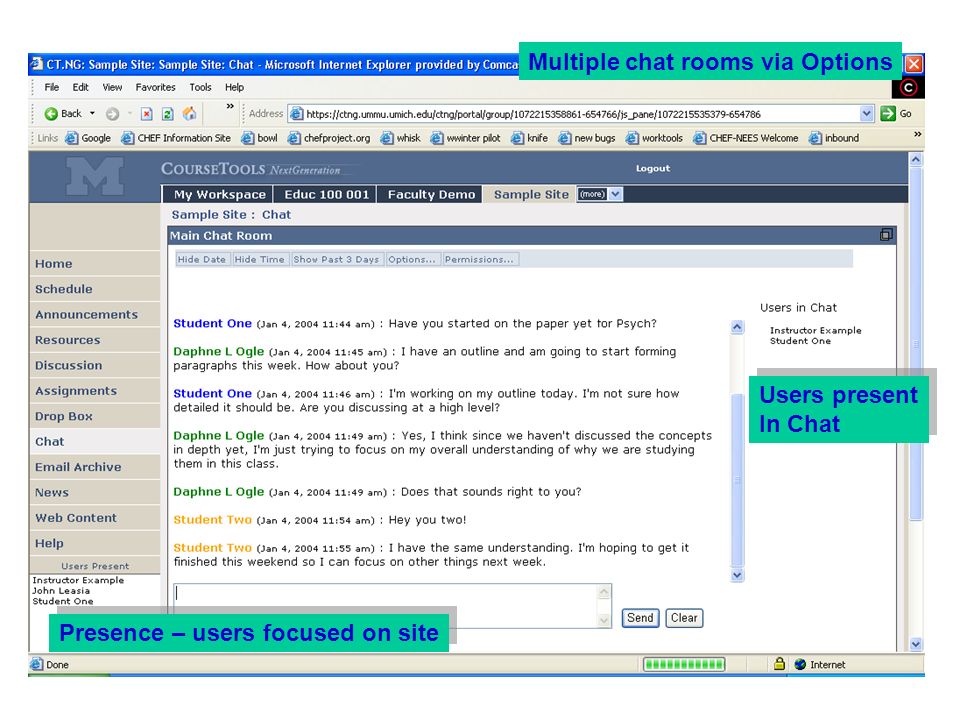This screenshot has width=960, height=720.
Task: Open the (more) sites dropdown
Action: point(599,194)
